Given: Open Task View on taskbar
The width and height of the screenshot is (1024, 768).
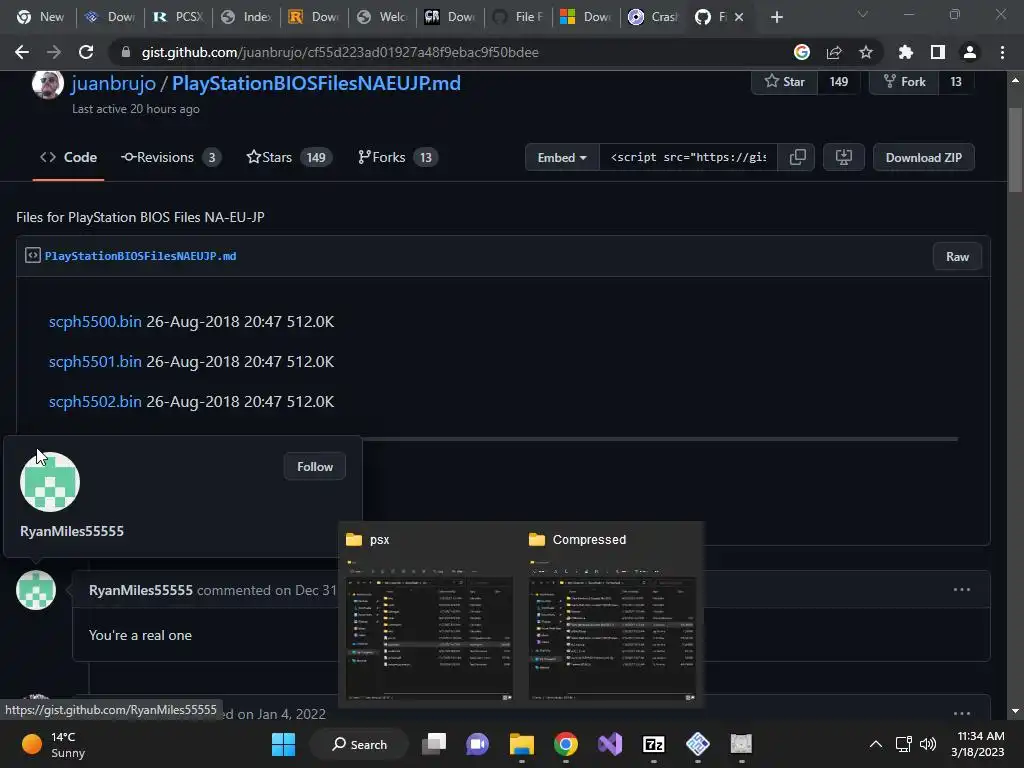Looking at the screenshot, I should (x=434, y=744).
